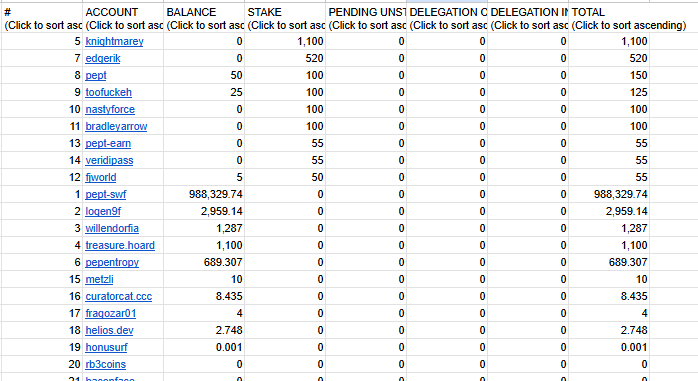Open the pepentropy account link

coord(112,262)
